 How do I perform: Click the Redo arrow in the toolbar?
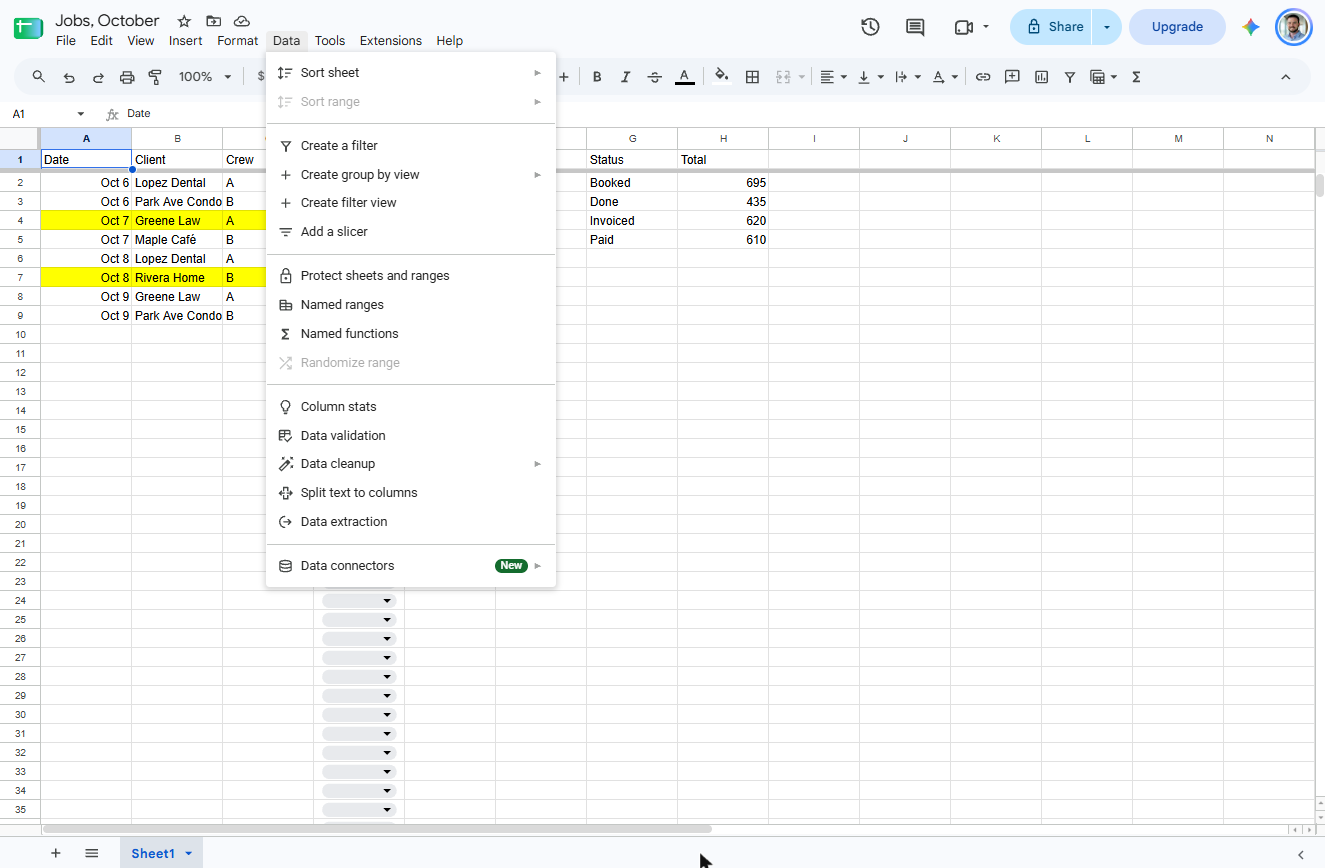tap(98, 77)
